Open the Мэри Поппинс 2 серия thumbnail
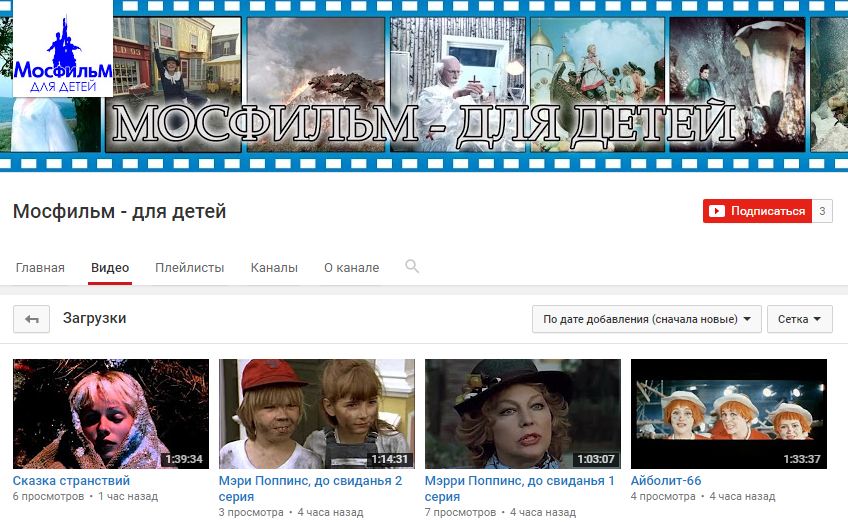Screen dimensions: 848x525 click(x=317, y=414)
